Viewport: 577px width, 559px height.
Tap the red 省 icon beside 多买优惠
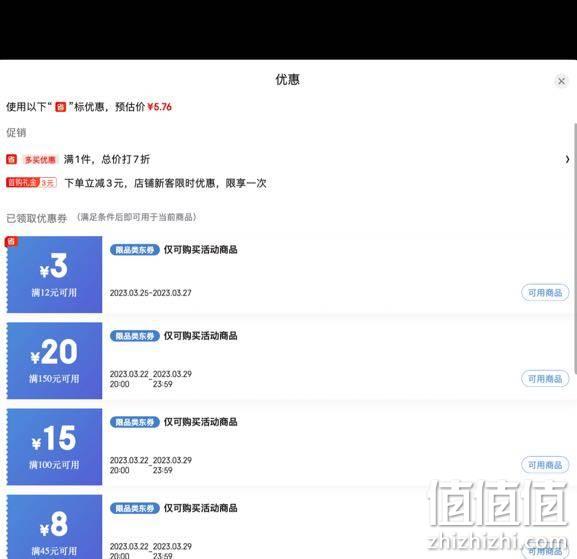pyautogui.click(x=11, y=159)
